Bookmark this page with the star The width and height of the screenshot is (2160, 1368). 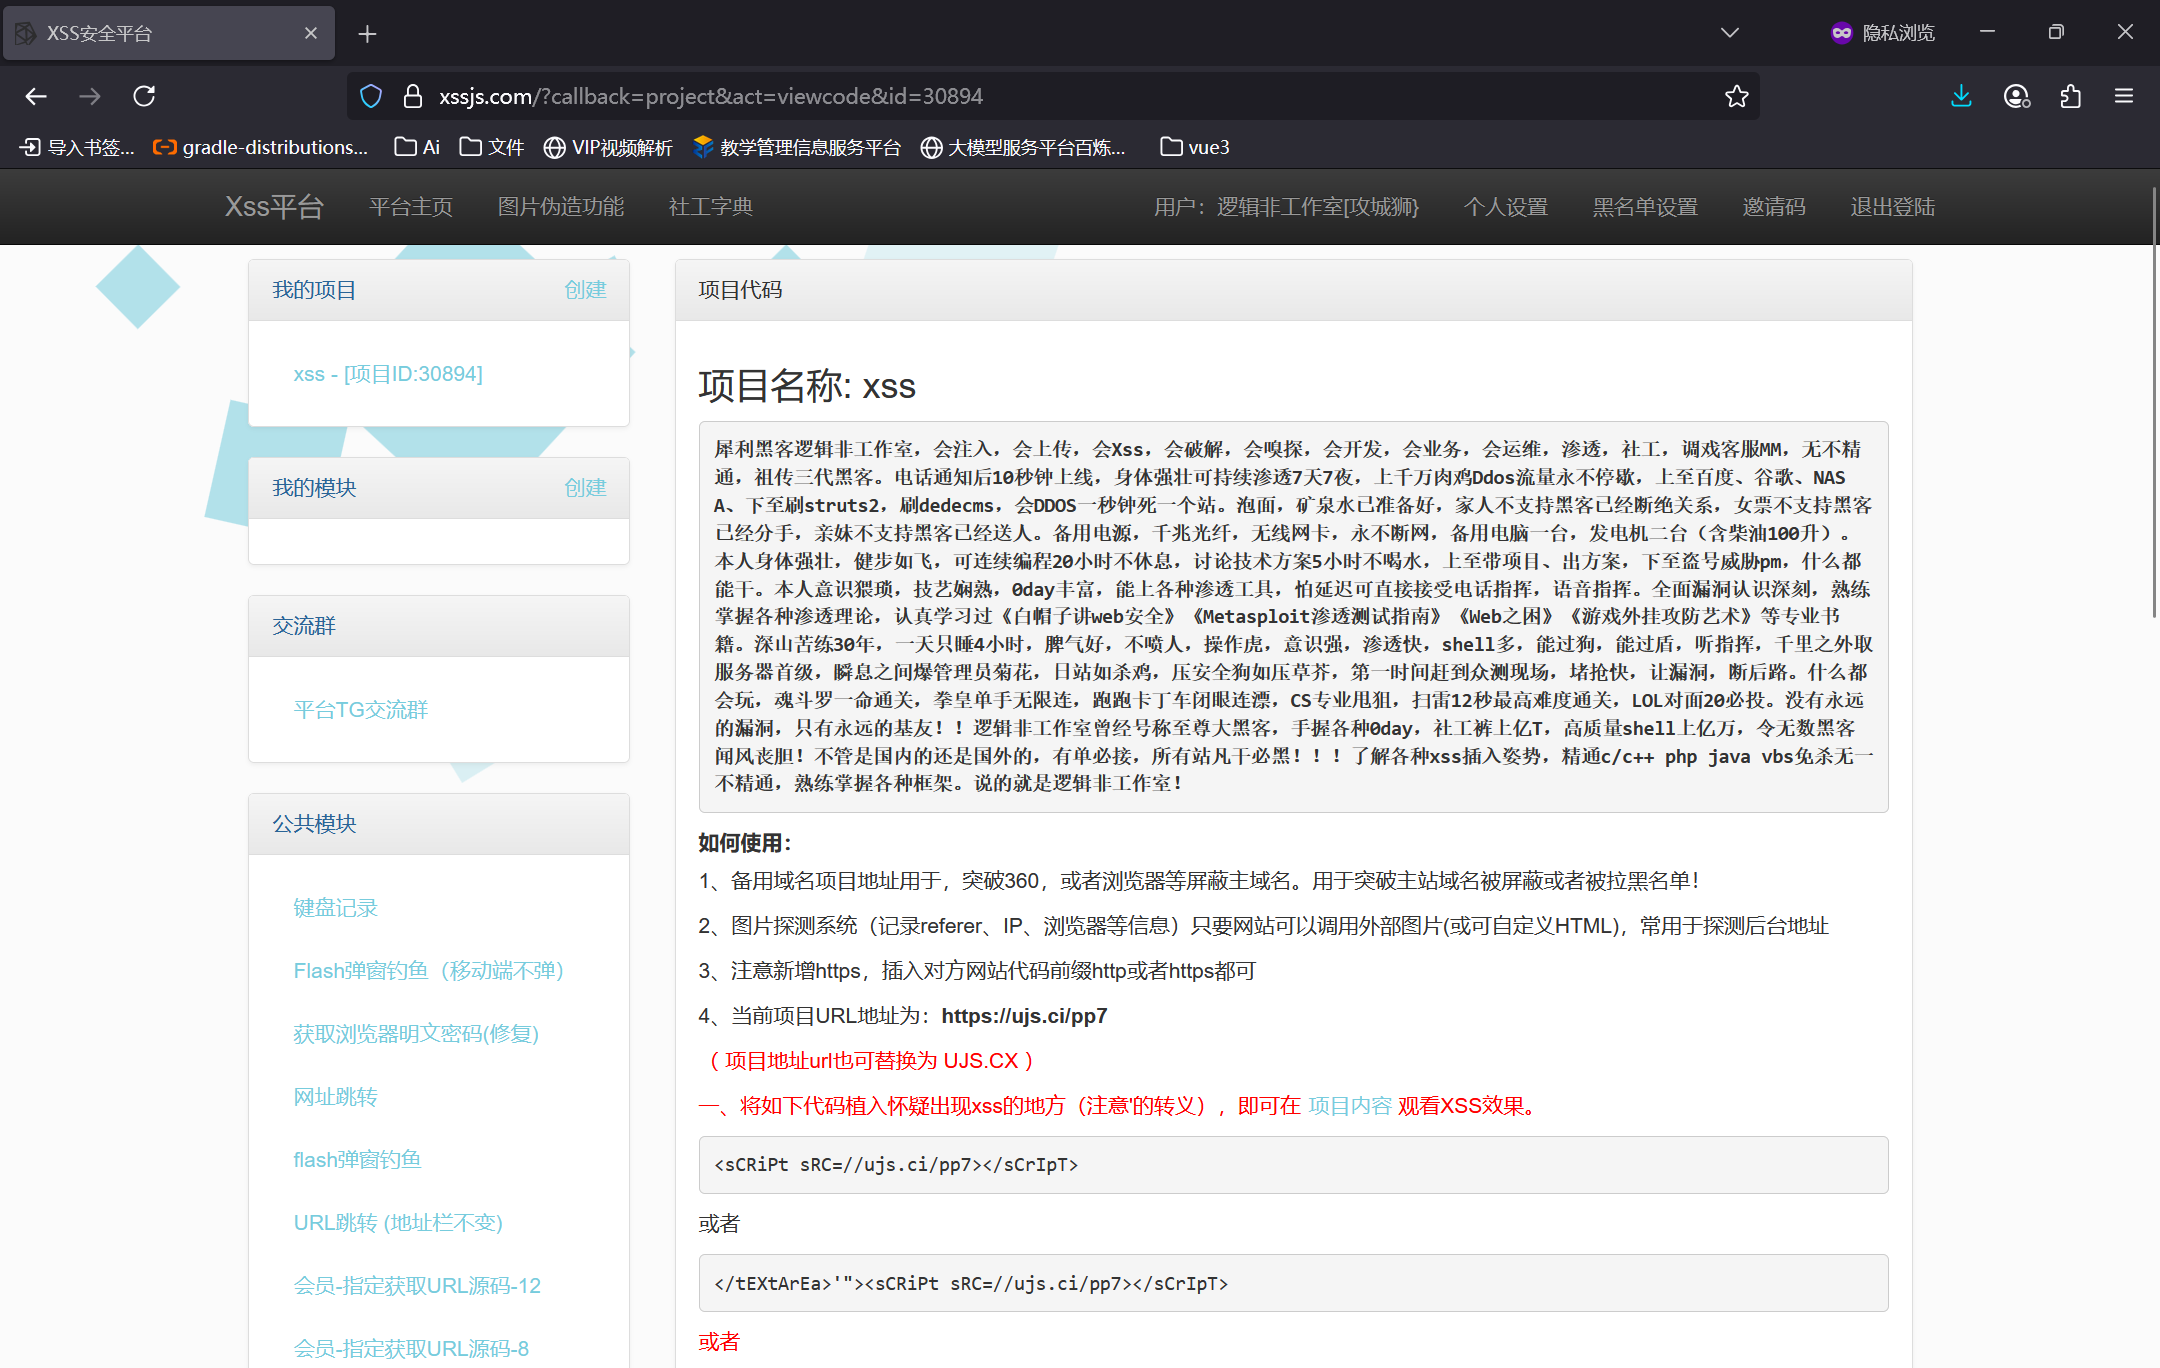tap(1736, 96)
